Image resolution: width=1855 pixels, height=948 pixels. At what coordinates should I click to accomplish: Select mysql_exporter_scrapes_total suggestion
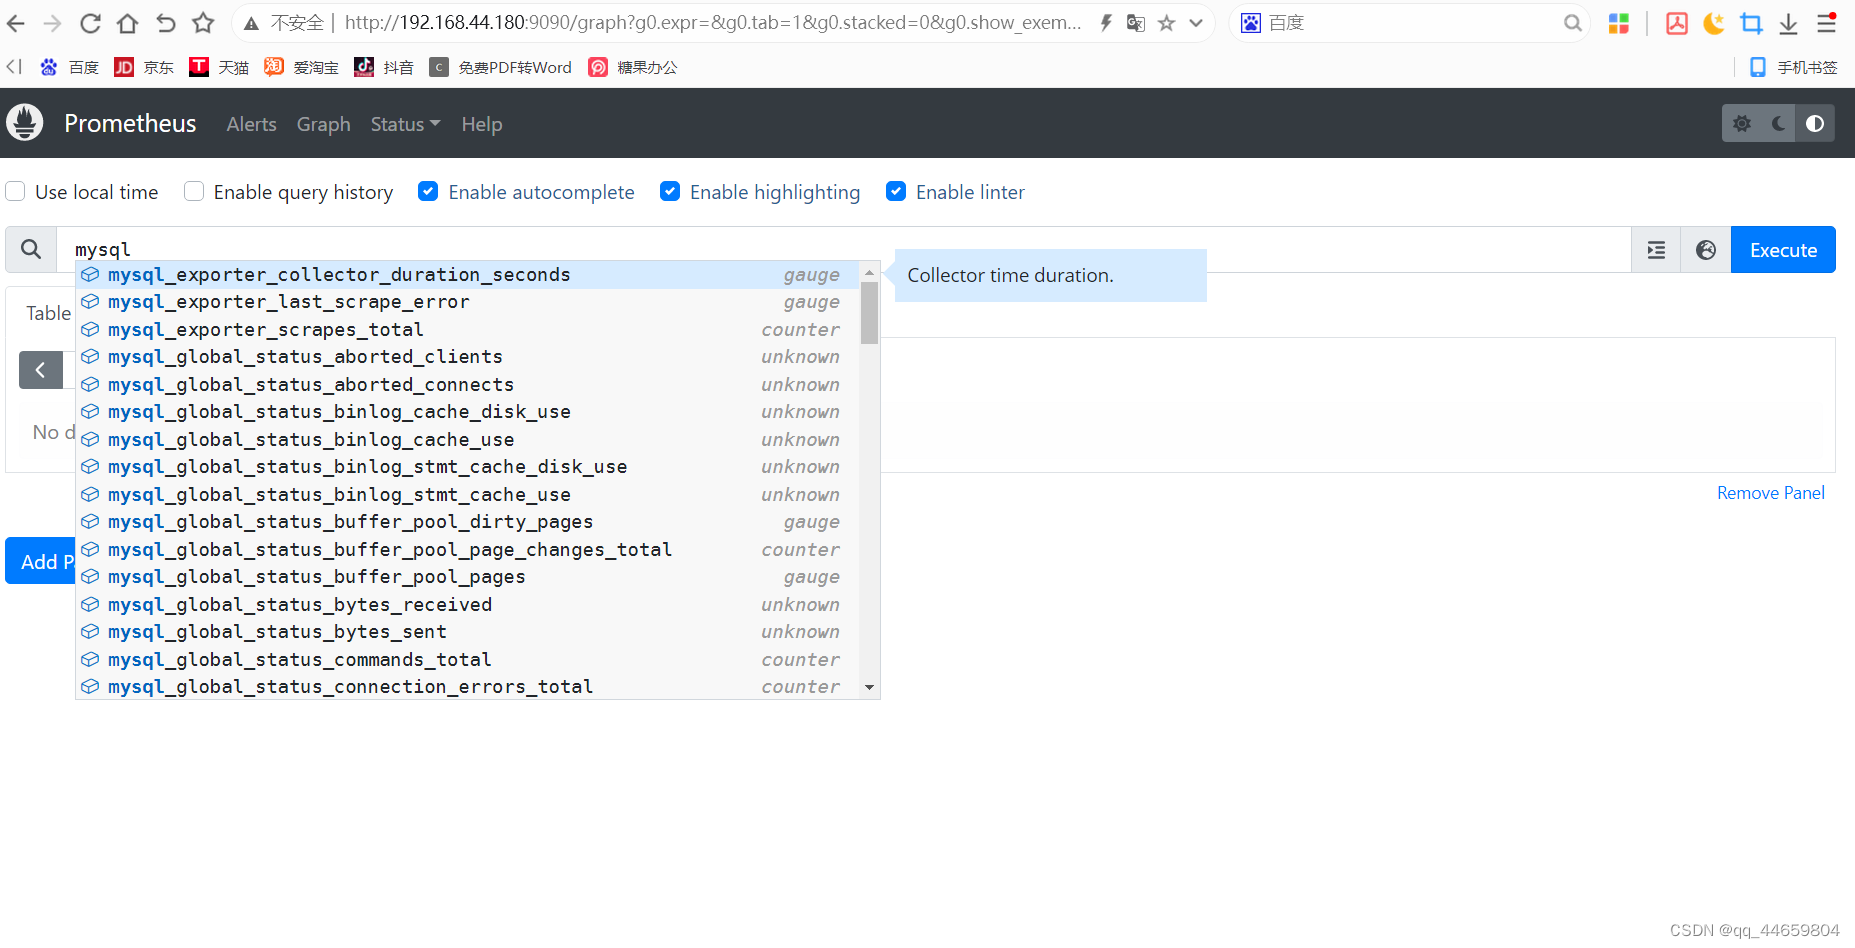pyautogui.click(x=467, y=330)
